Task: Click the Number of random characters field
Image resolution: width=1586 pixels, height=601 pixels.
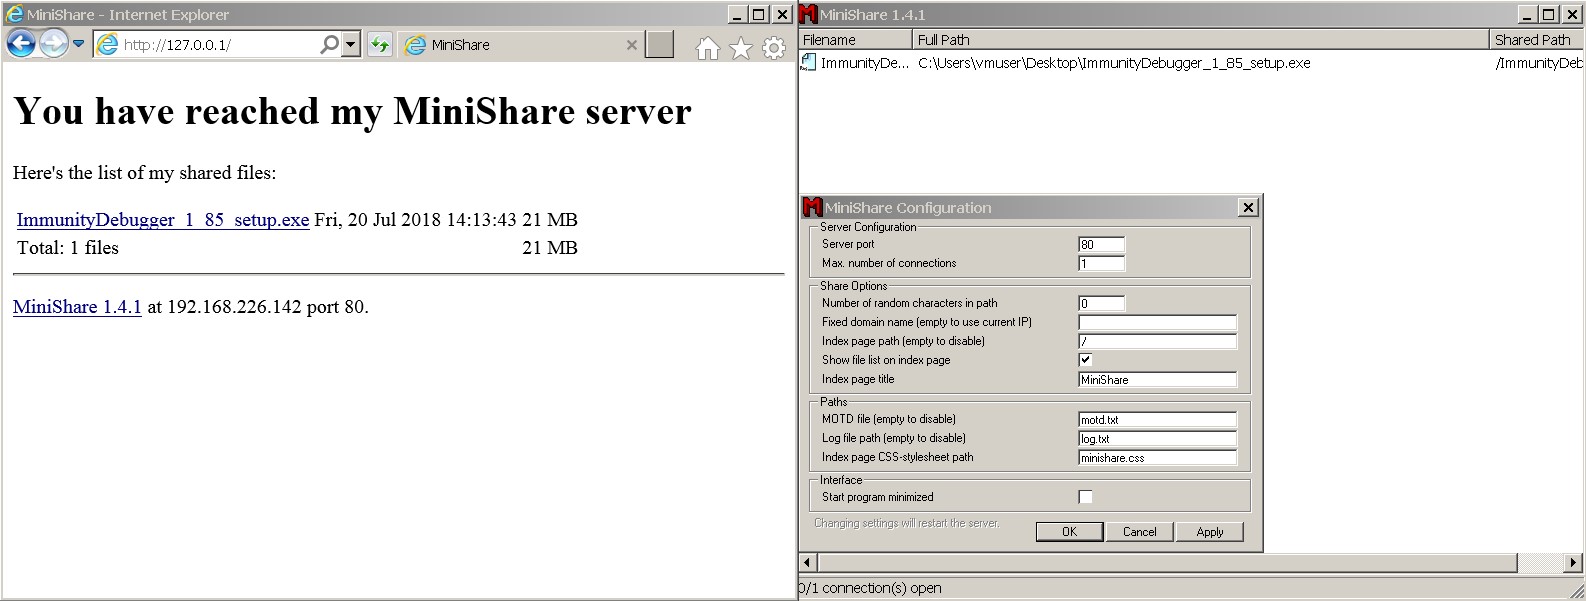Action: 1101,304
